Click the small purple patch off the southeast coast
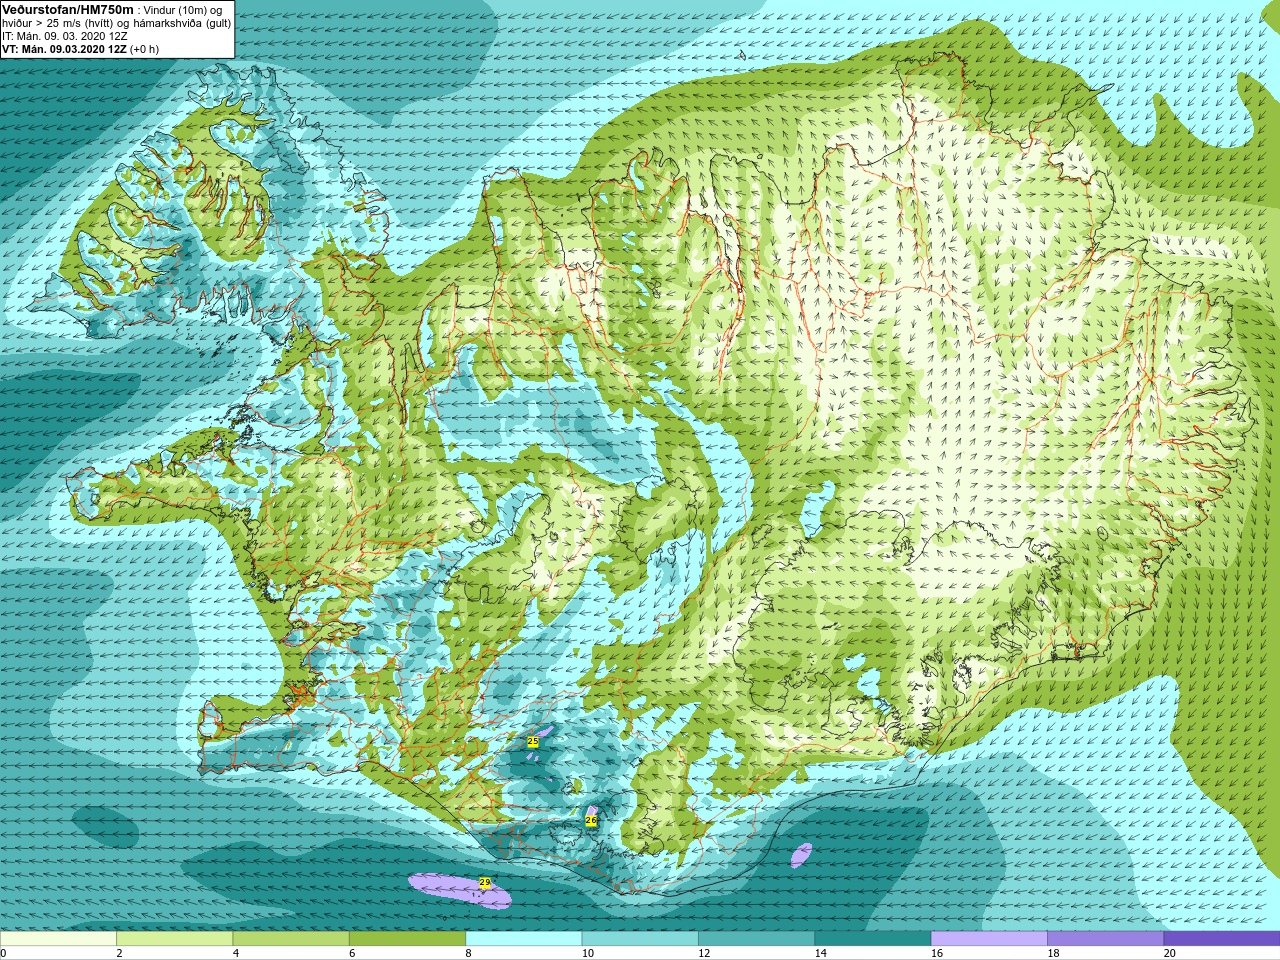The height and width of the screenshot is (960, 1280). 801,855
